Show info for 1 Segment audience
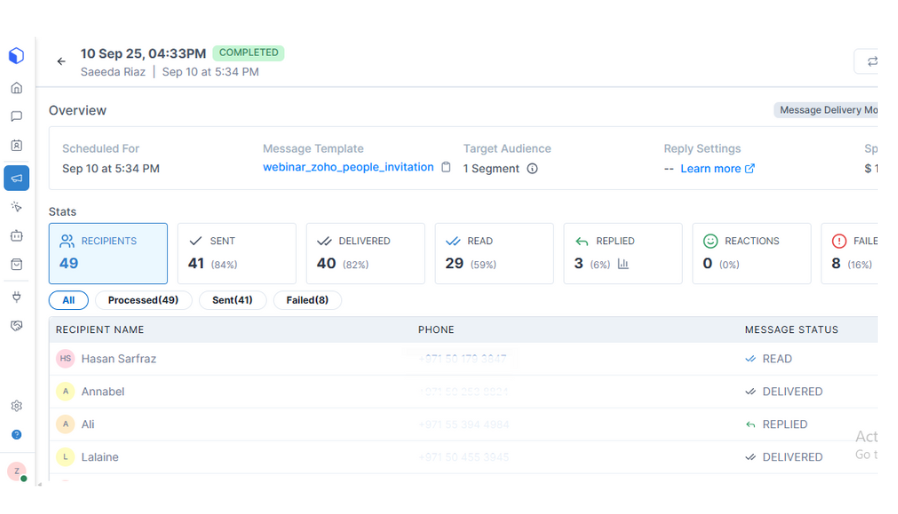This screenshot has width=898, height=514. point(532,169)
